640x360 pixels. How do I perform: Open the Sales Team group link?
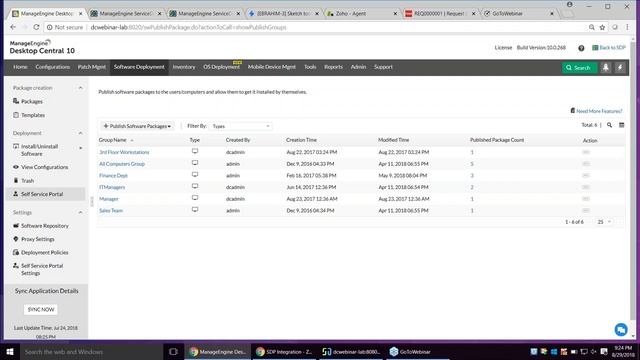click(111, 211)
